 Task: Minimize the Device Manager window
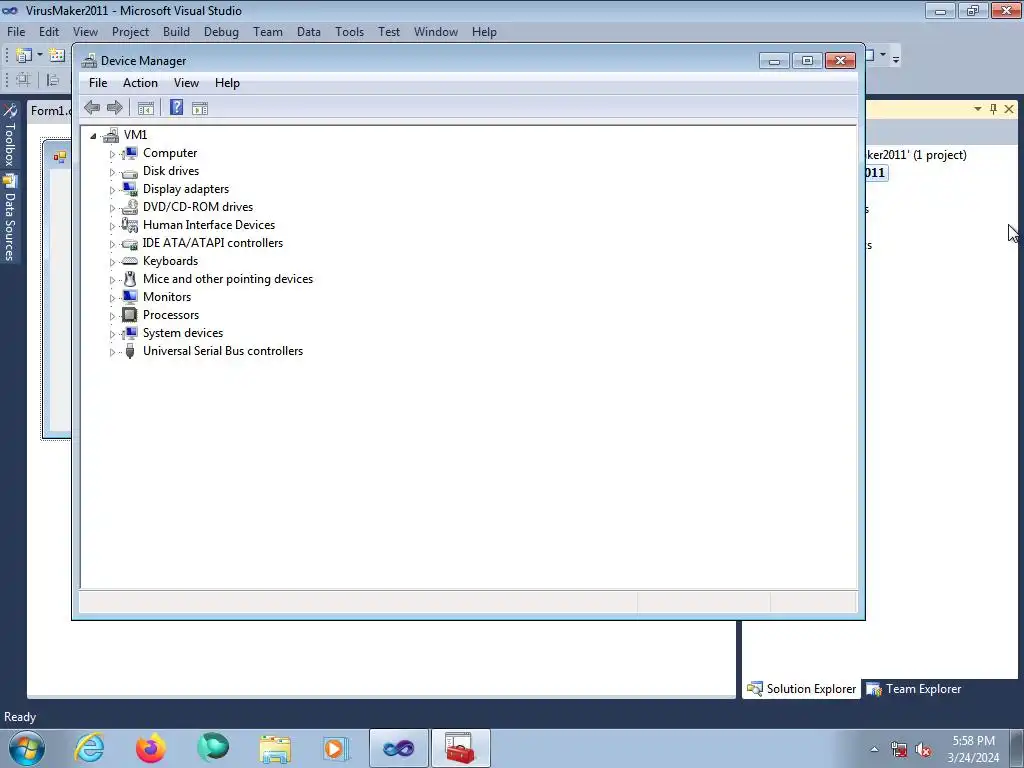tap(774, 61)
